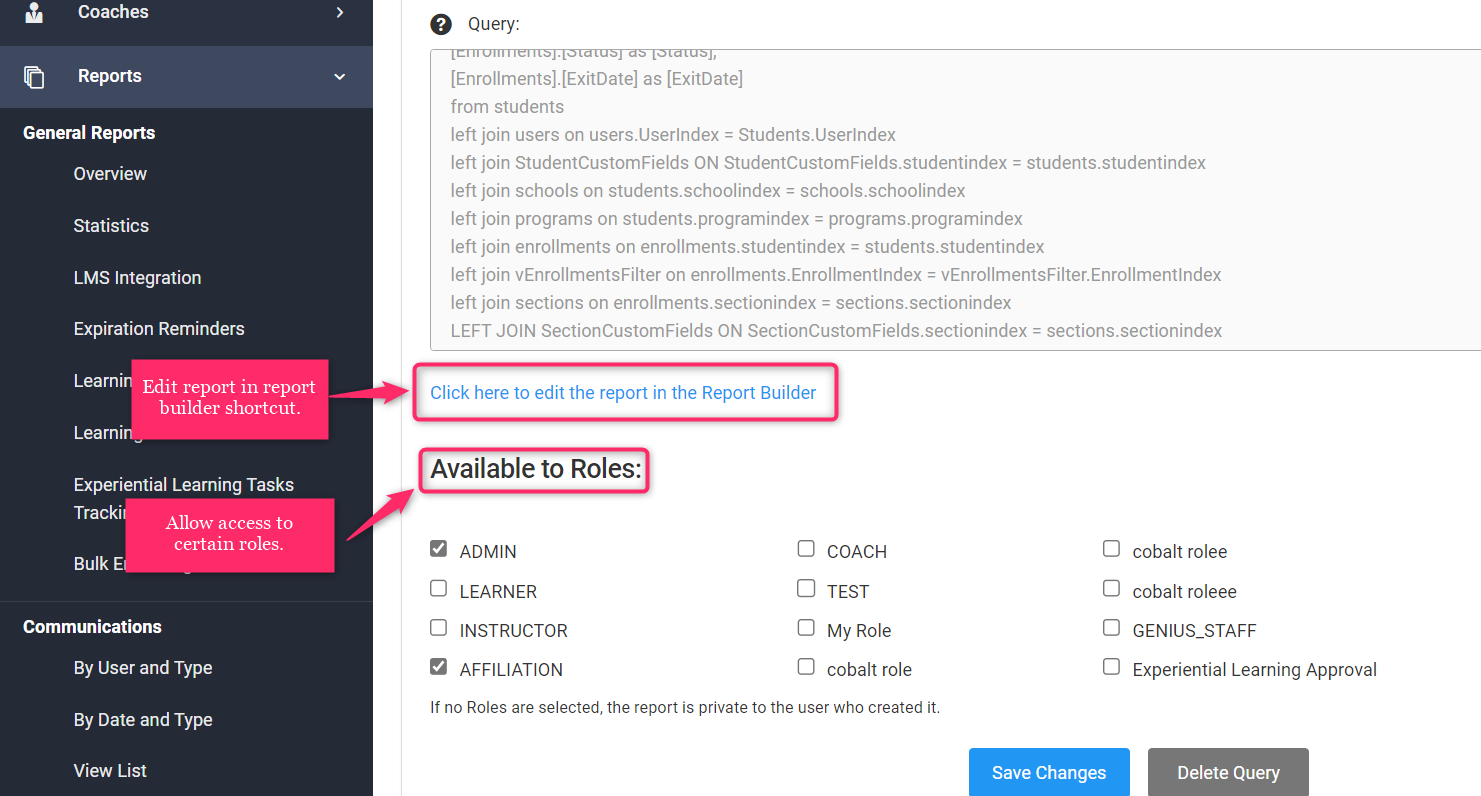1481x796 pixels.
Task: Click the Reports documents icon
Action: tap(35, 77)
